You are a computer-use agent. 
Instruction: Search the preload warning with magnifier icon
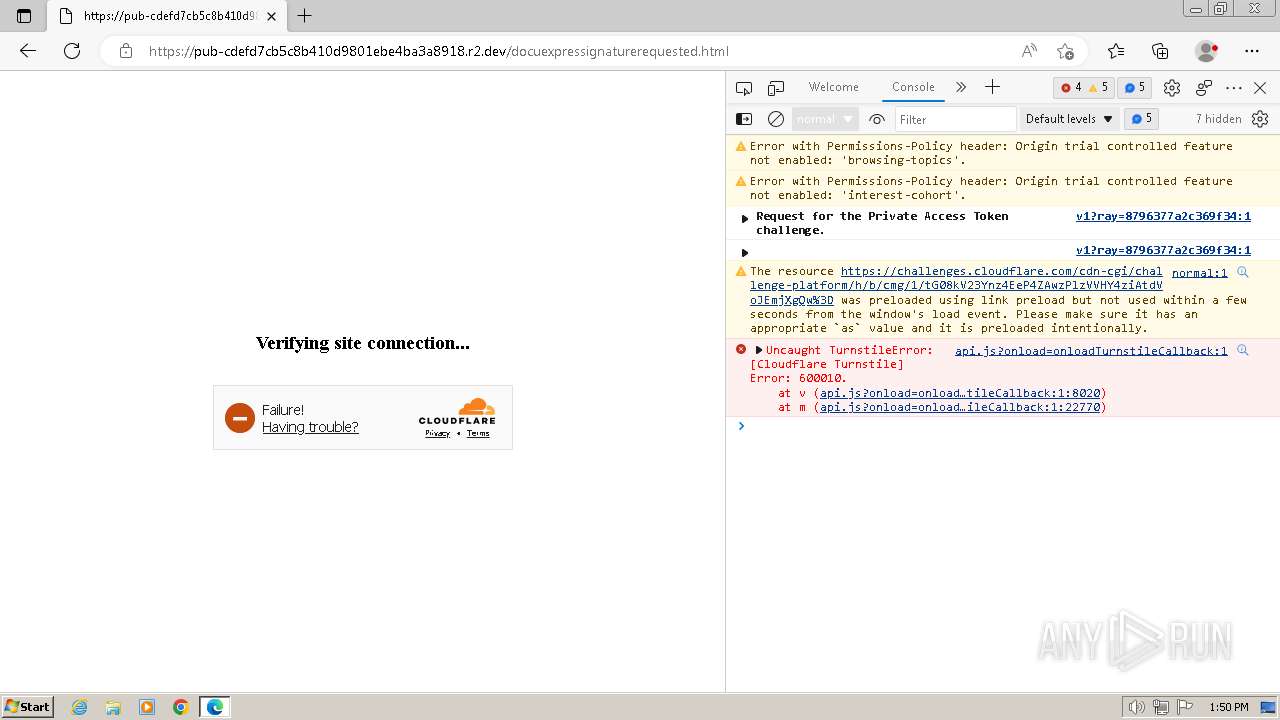[x=1243, y=272]
